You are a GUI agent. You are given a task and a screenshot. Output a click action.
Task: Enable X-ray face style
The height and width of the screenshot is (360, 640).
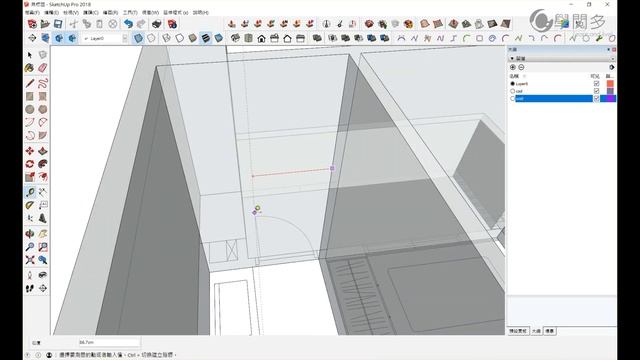pos(138,38)
